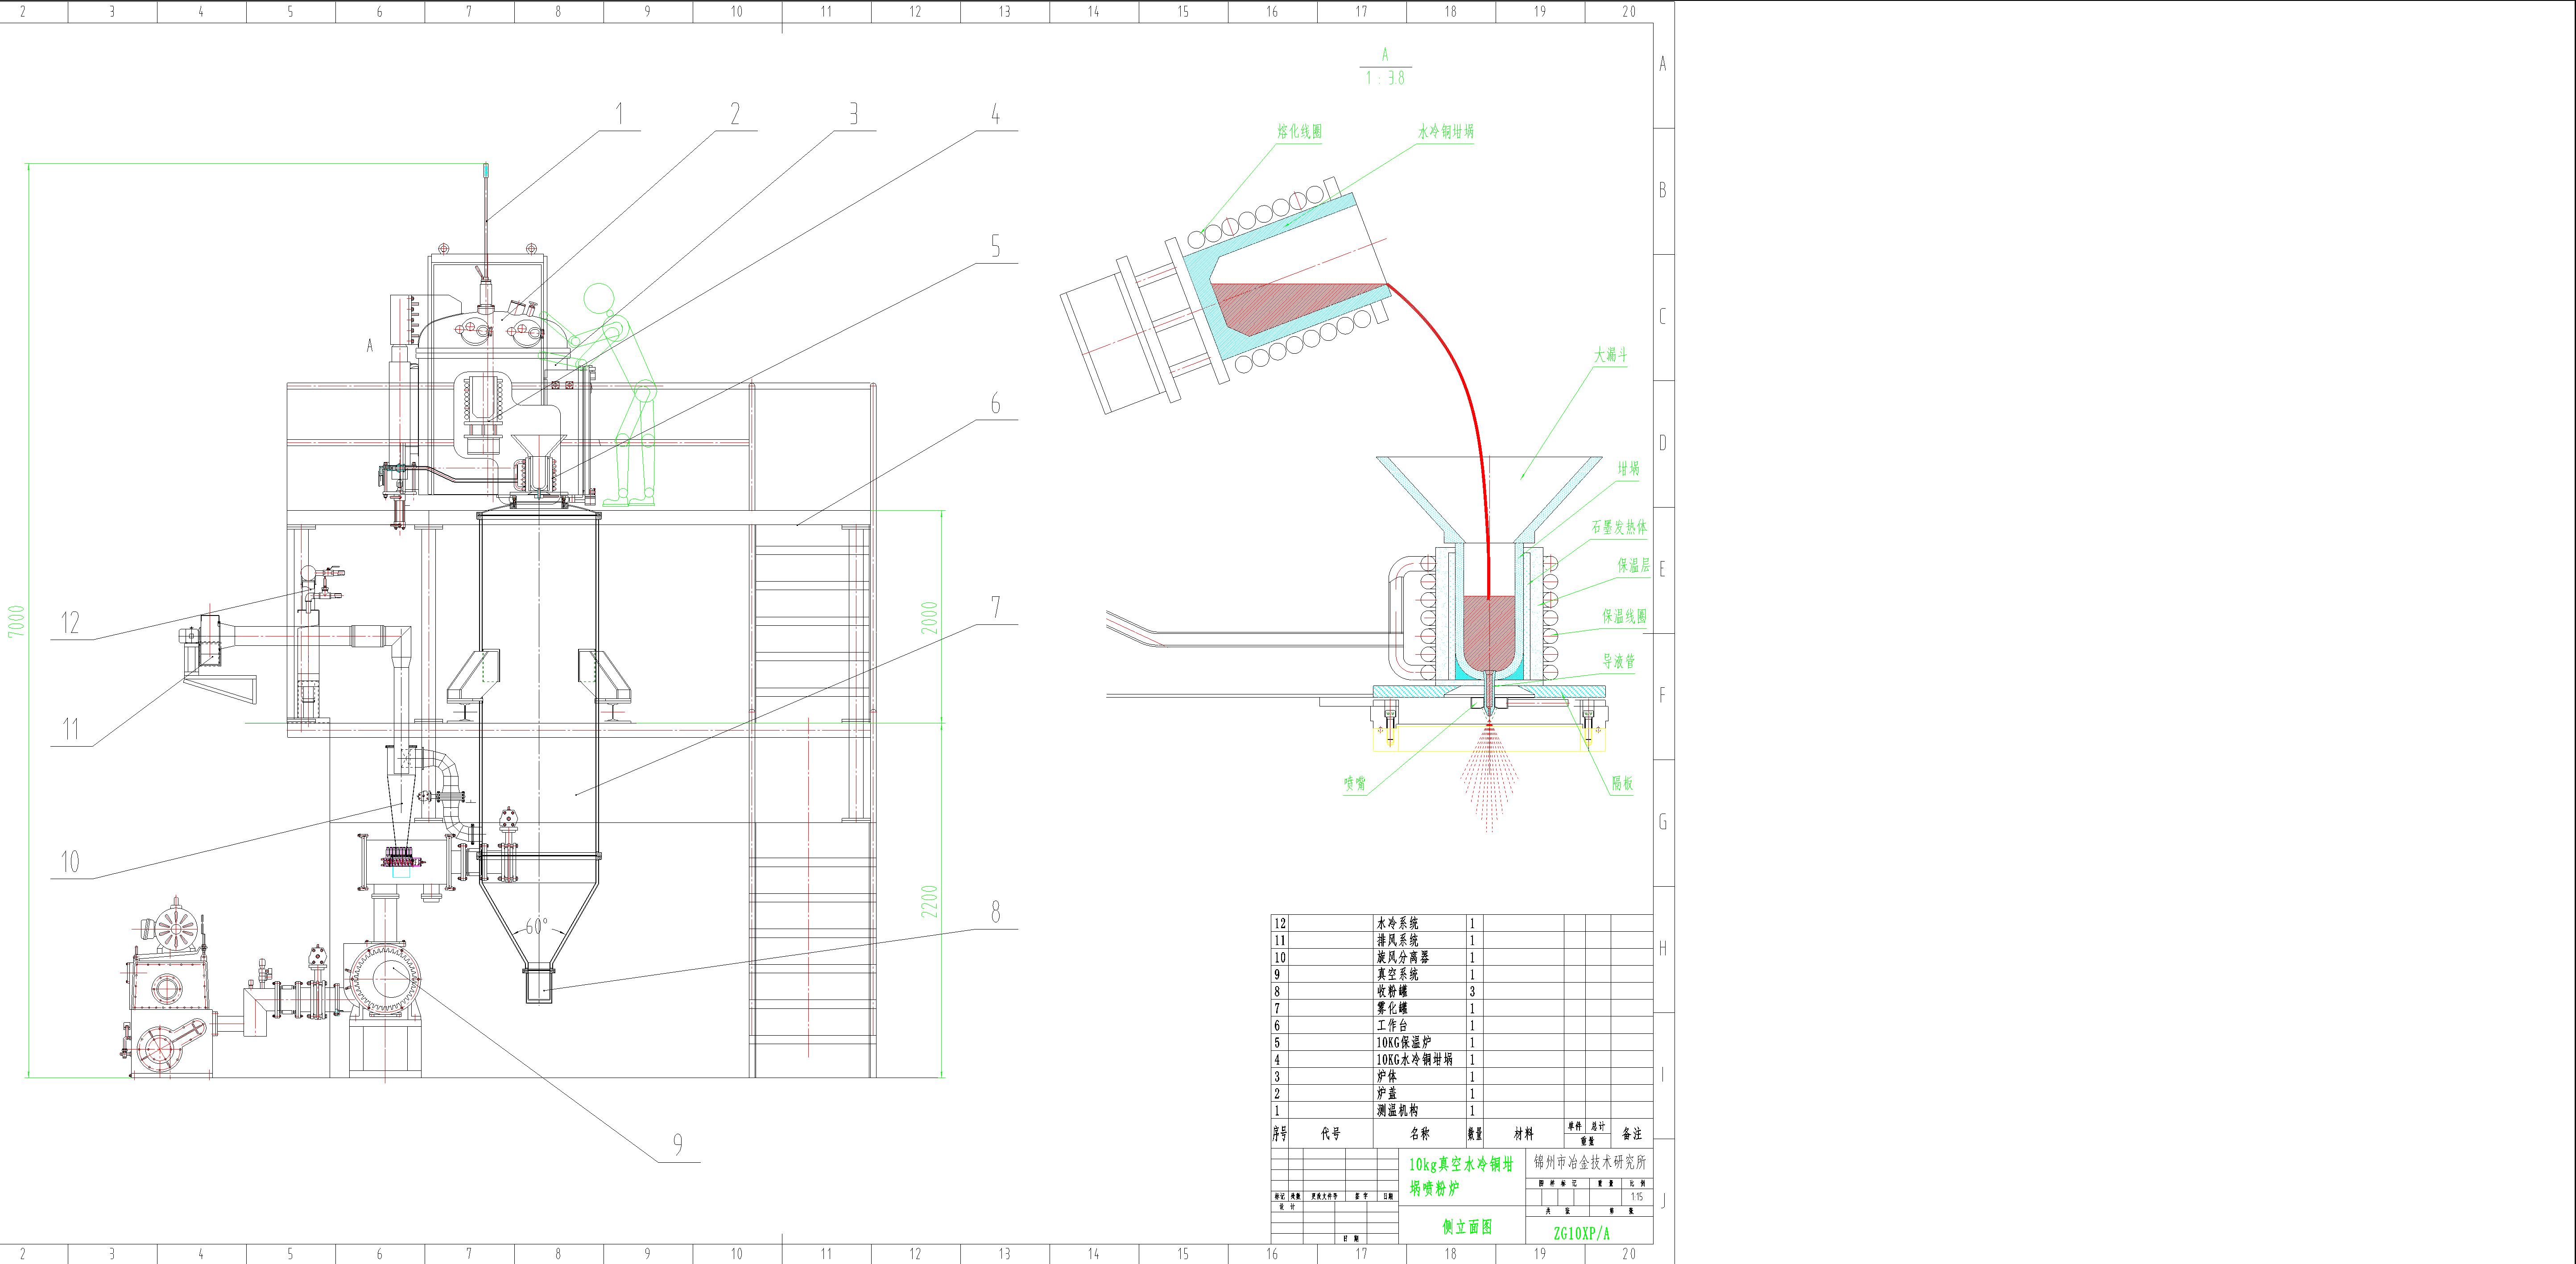Viewport: 2576px width, 1264px height.
Task: Click the 60° cone angle annotation
Action: [537, 926]
